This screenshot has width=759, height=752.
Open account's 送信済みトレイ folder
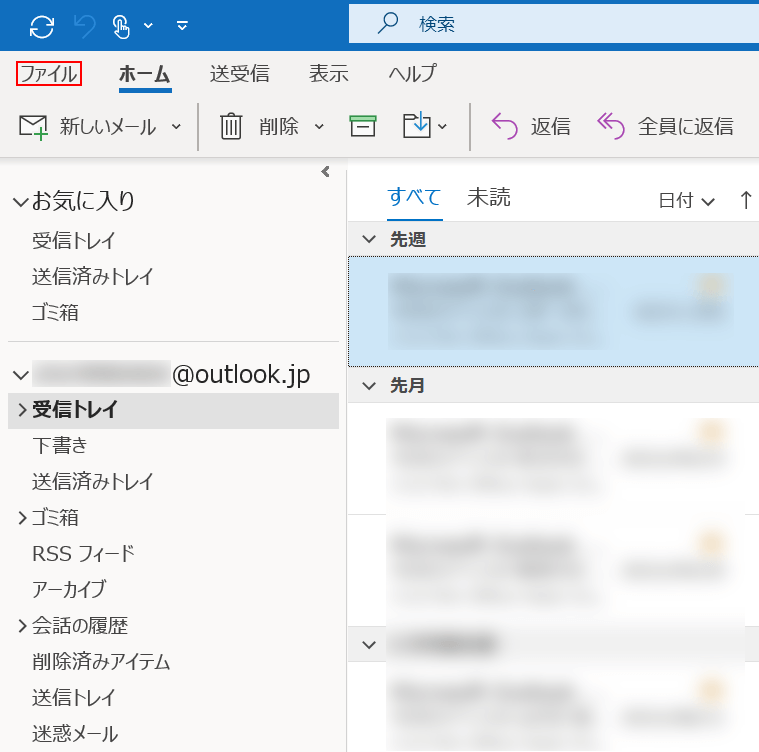coord(92,481)
